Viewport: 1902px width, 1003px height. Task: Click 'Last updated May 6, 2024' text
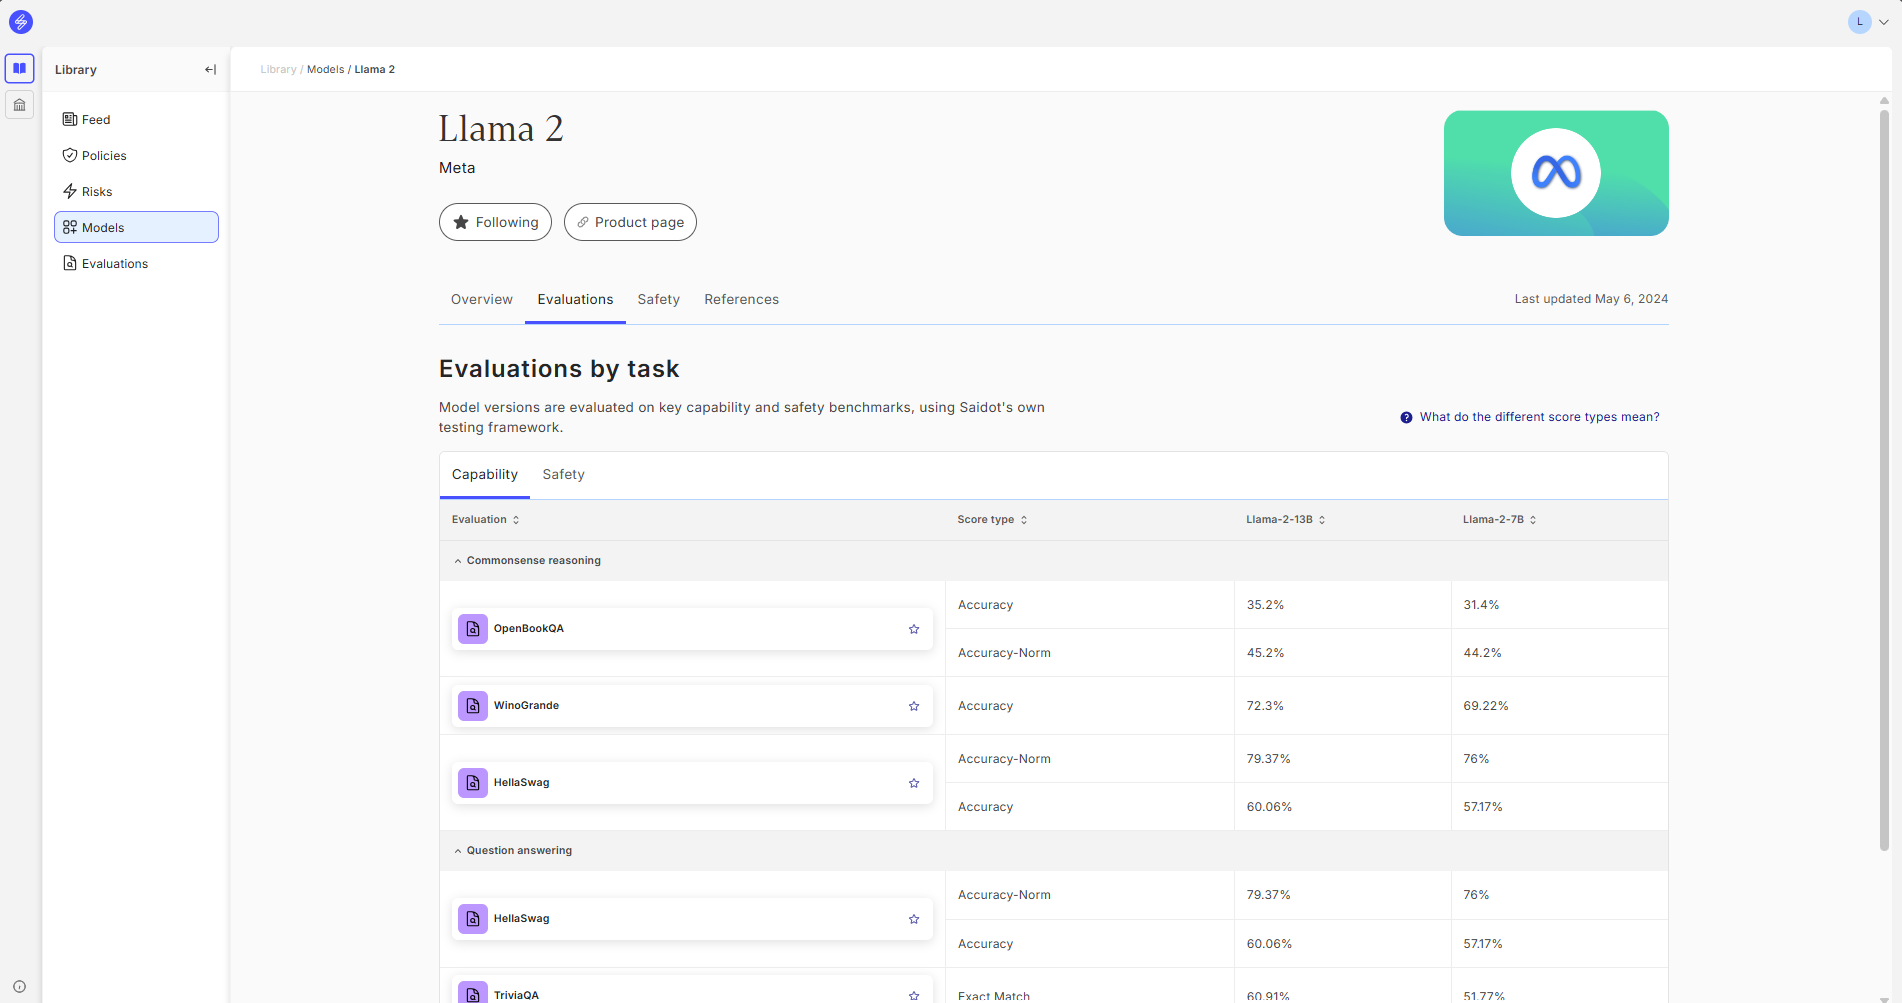tap(1591, 299)
